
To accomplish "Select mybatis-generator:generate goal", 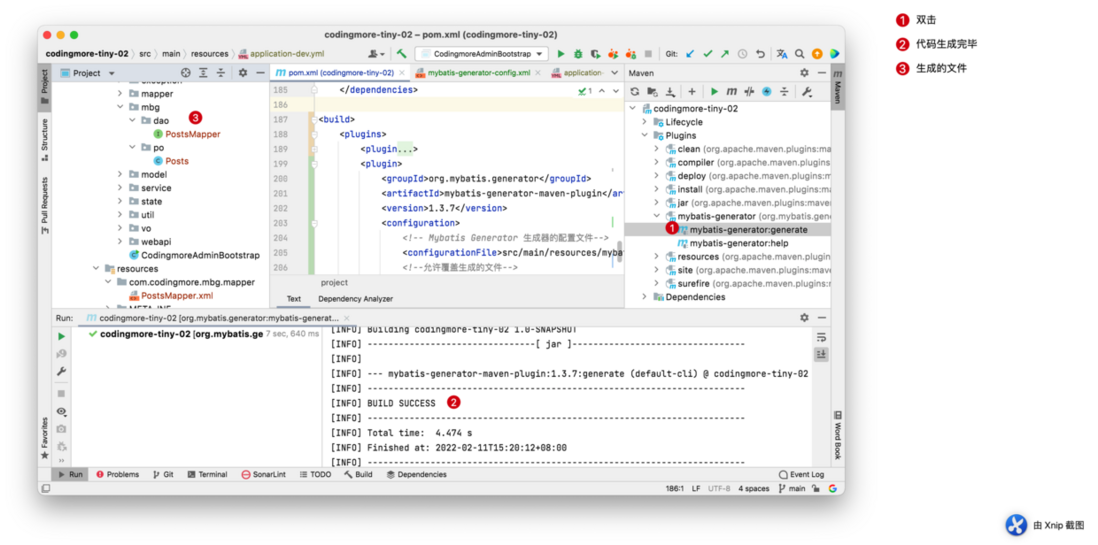I will click(749, 230).
